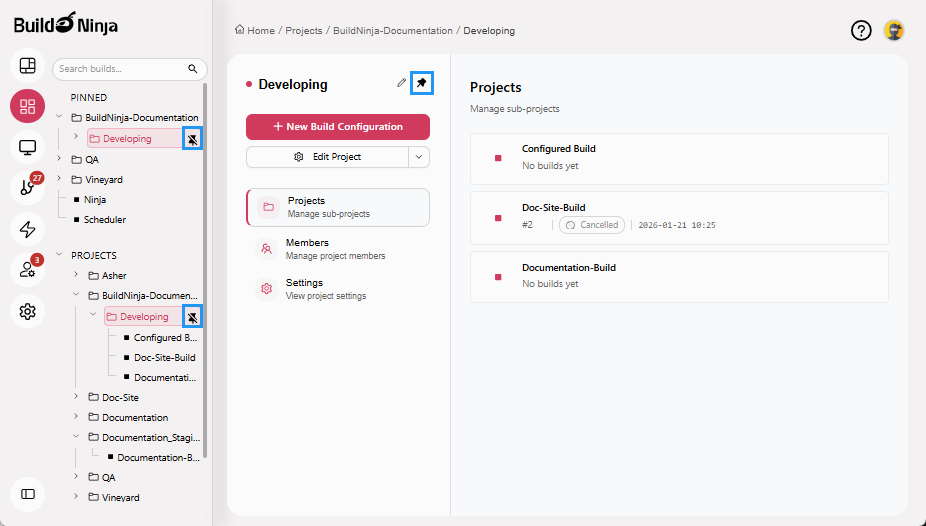Go to BuildNinja-Documentation breadcrumb link

point(392,31)
